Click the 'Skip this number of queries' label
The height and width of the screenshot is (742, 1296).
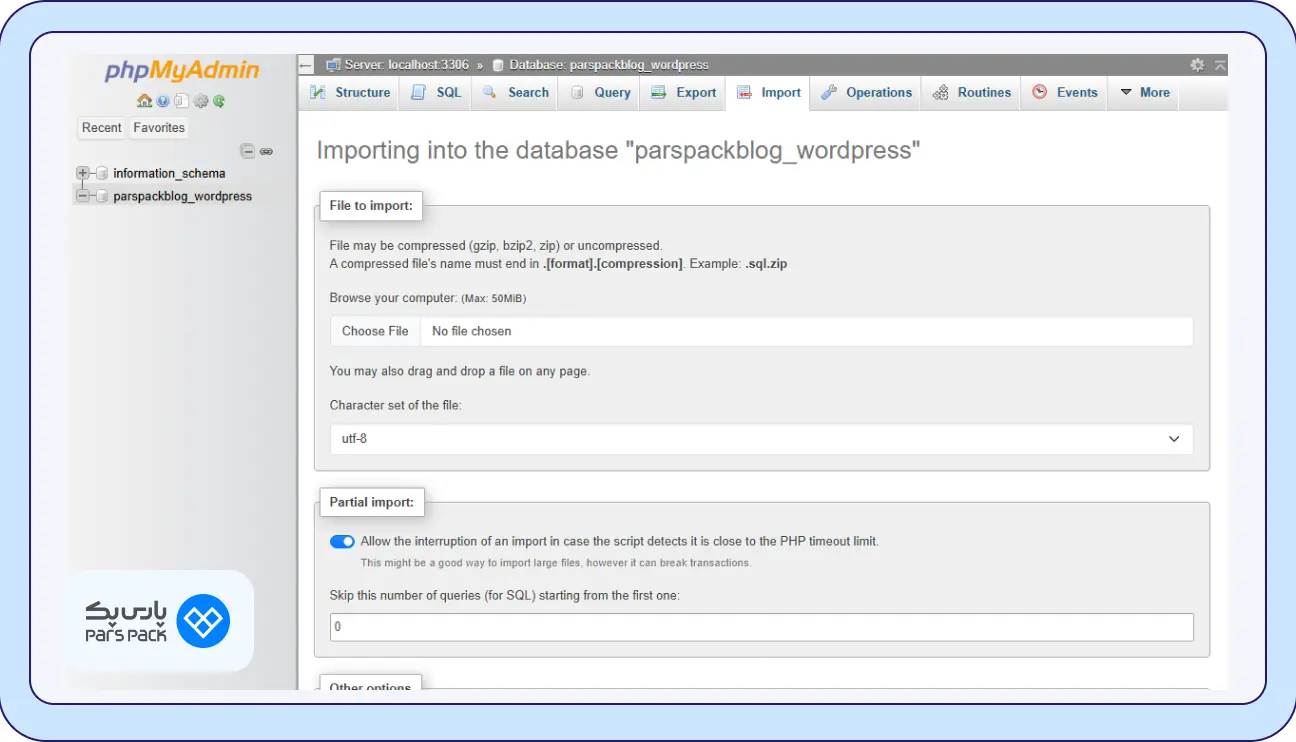point(505,595)
